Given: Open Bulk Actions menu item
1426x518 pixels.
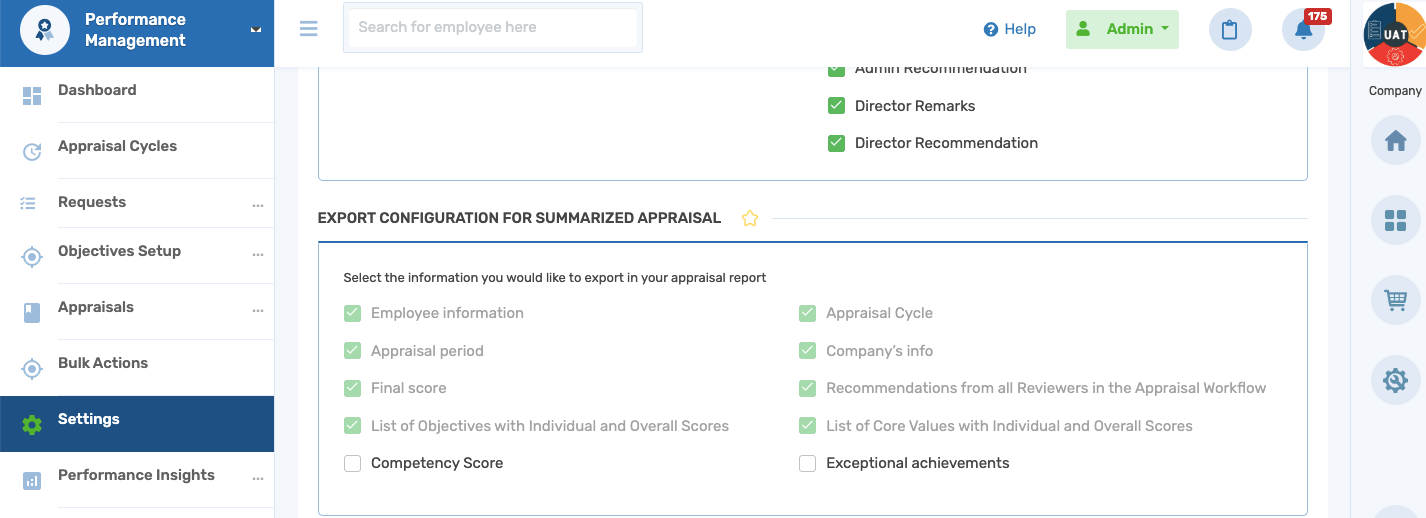Looking at the screenshot, I should pyautogui.click(x=137, y=367).
